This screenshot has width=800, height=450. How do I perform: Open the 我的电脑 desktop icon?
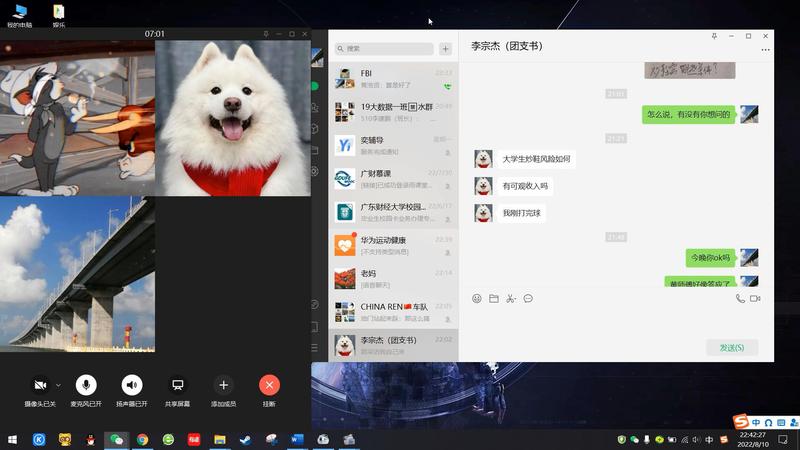(19, 16)
